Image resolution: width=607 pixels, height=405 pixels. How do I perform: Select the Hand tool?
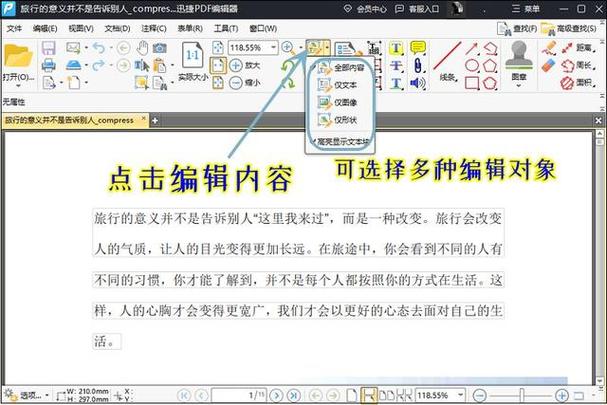(142, 48)
